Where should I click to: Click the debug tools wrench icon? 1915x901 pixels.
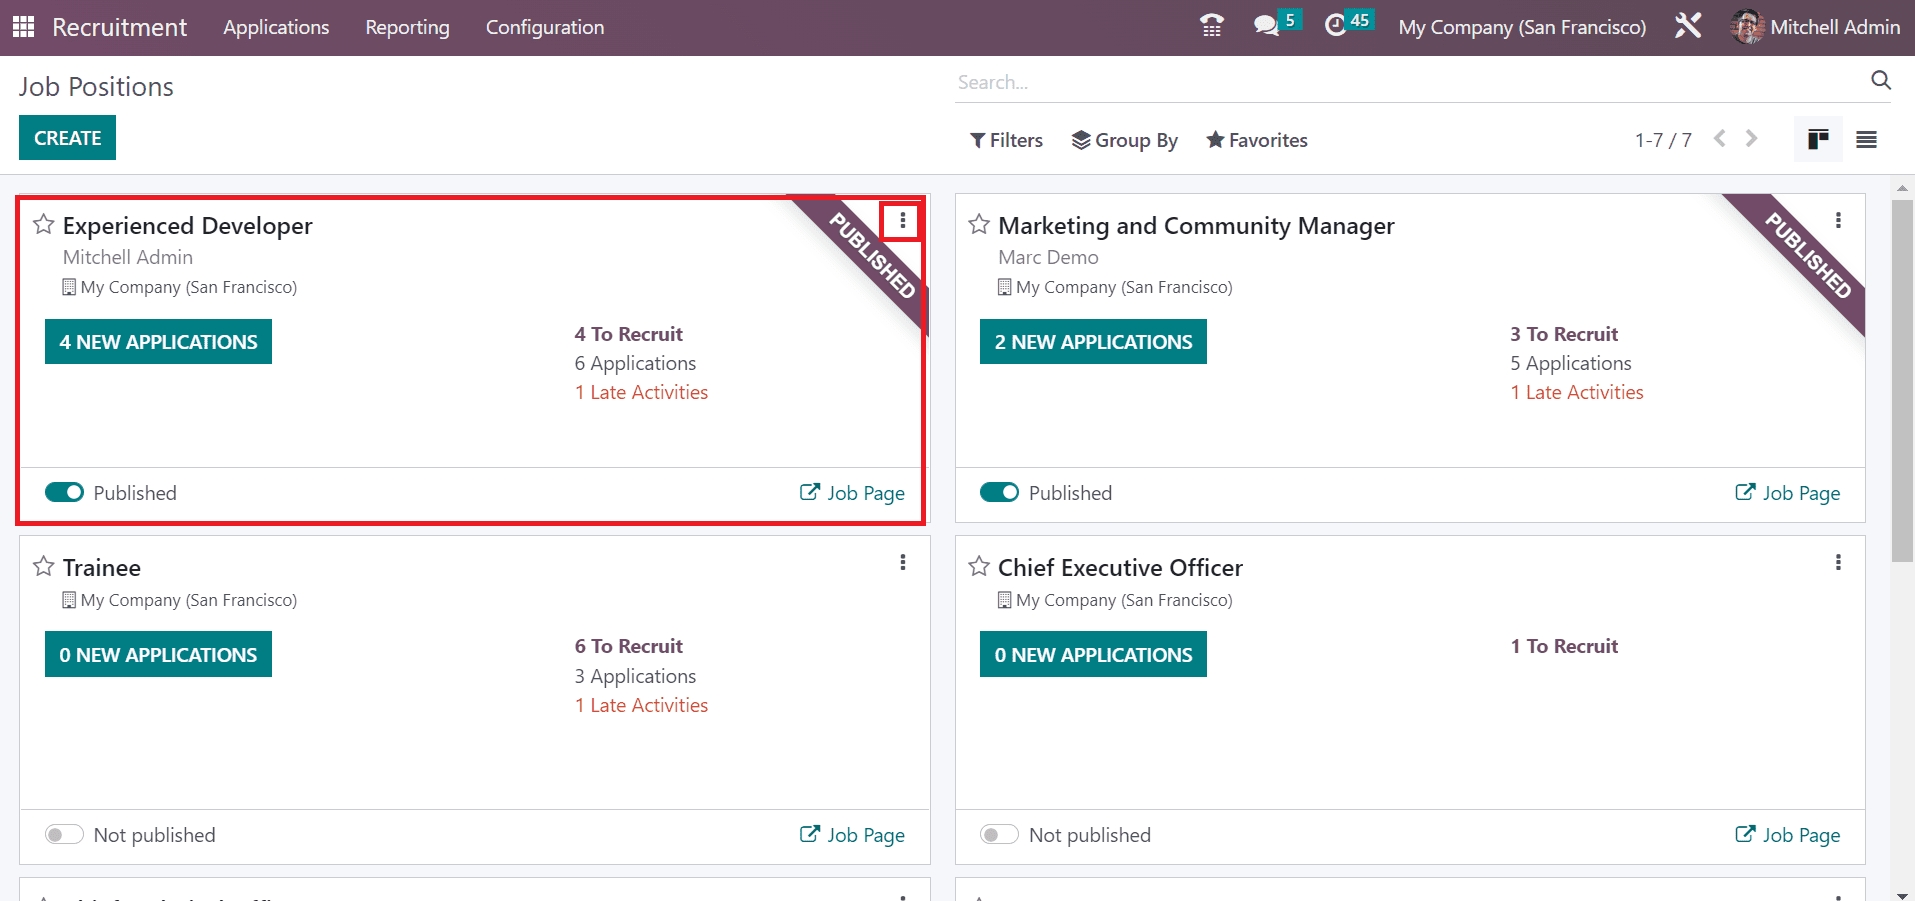[x=1688, y=26]
